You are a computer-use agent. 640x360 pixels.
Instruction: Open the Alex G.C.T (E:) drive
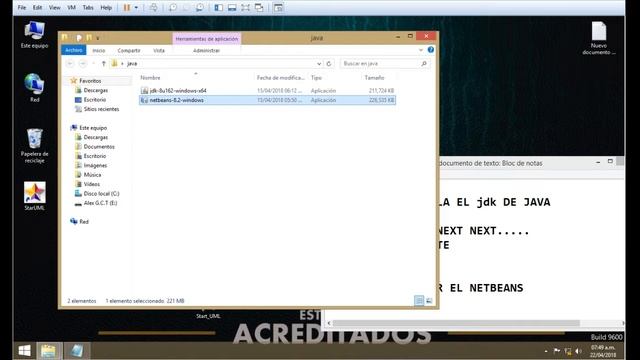[100, 203]
